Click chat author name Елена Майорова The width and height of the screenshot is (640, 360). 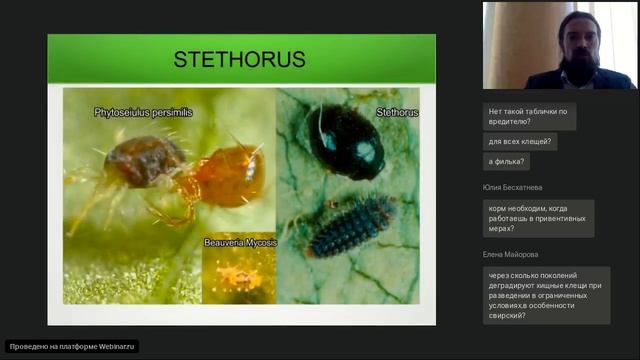tap(510, 254)
